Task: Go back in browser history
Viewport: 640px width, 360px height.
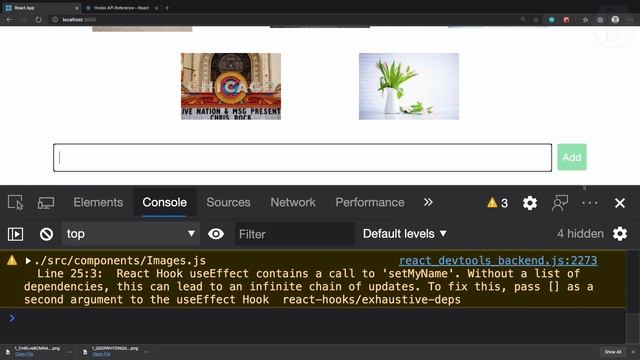Action: 9,20
